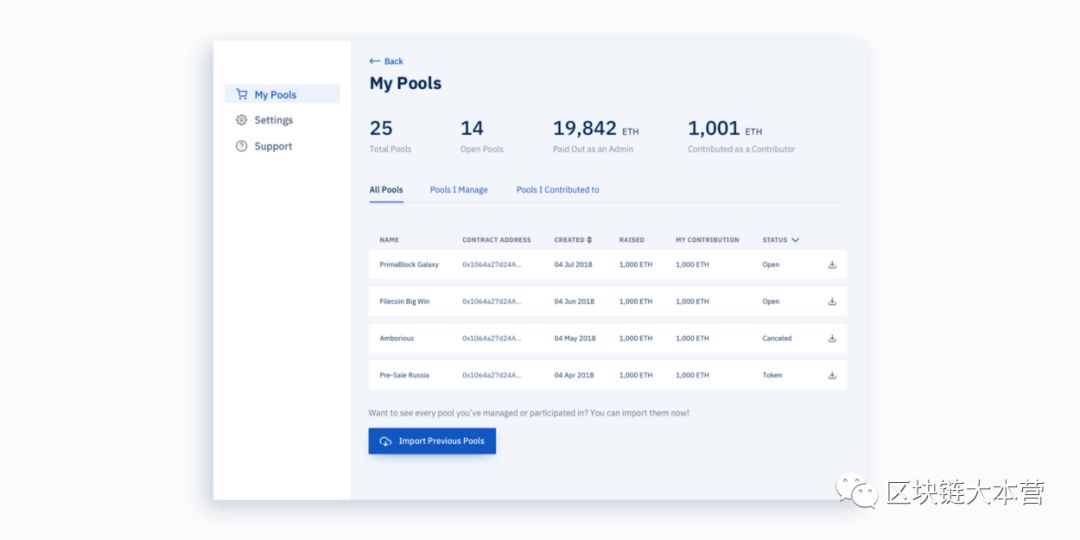1080x540 pixels.
Task: Click contract address in PrimaBlock Galaxy row
Action: (492, 264)
